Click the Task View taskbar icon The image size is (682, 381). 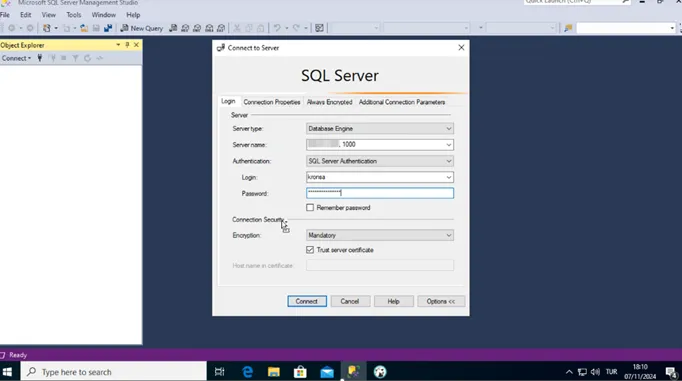pyautogui.click(x=220, y=372)
